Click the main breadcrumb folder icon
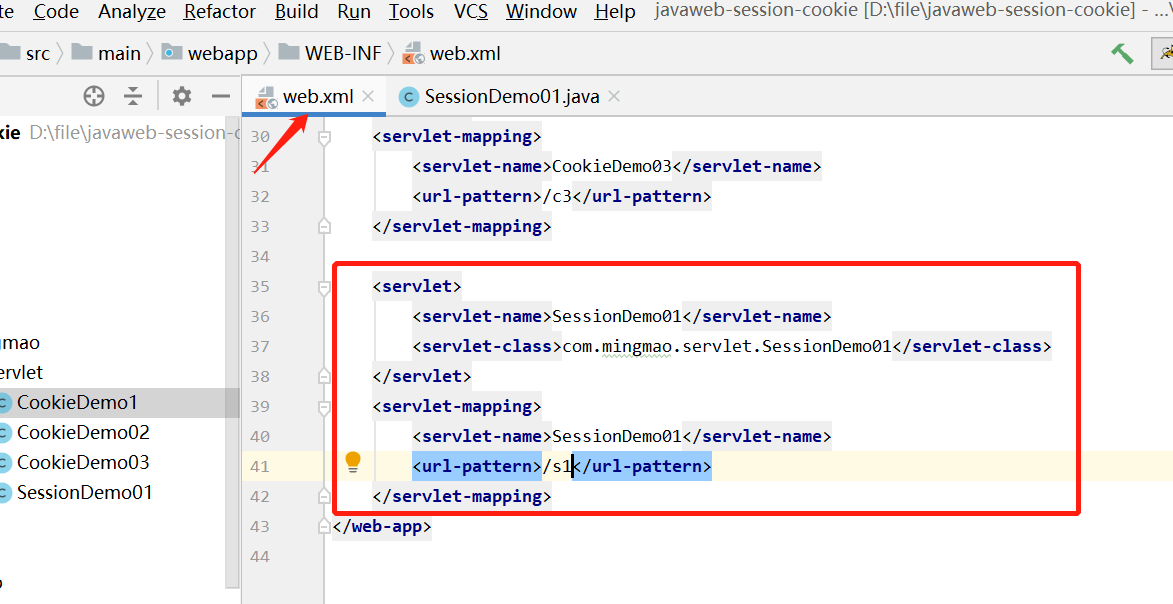1173x604 pixels. coord(82,52)
